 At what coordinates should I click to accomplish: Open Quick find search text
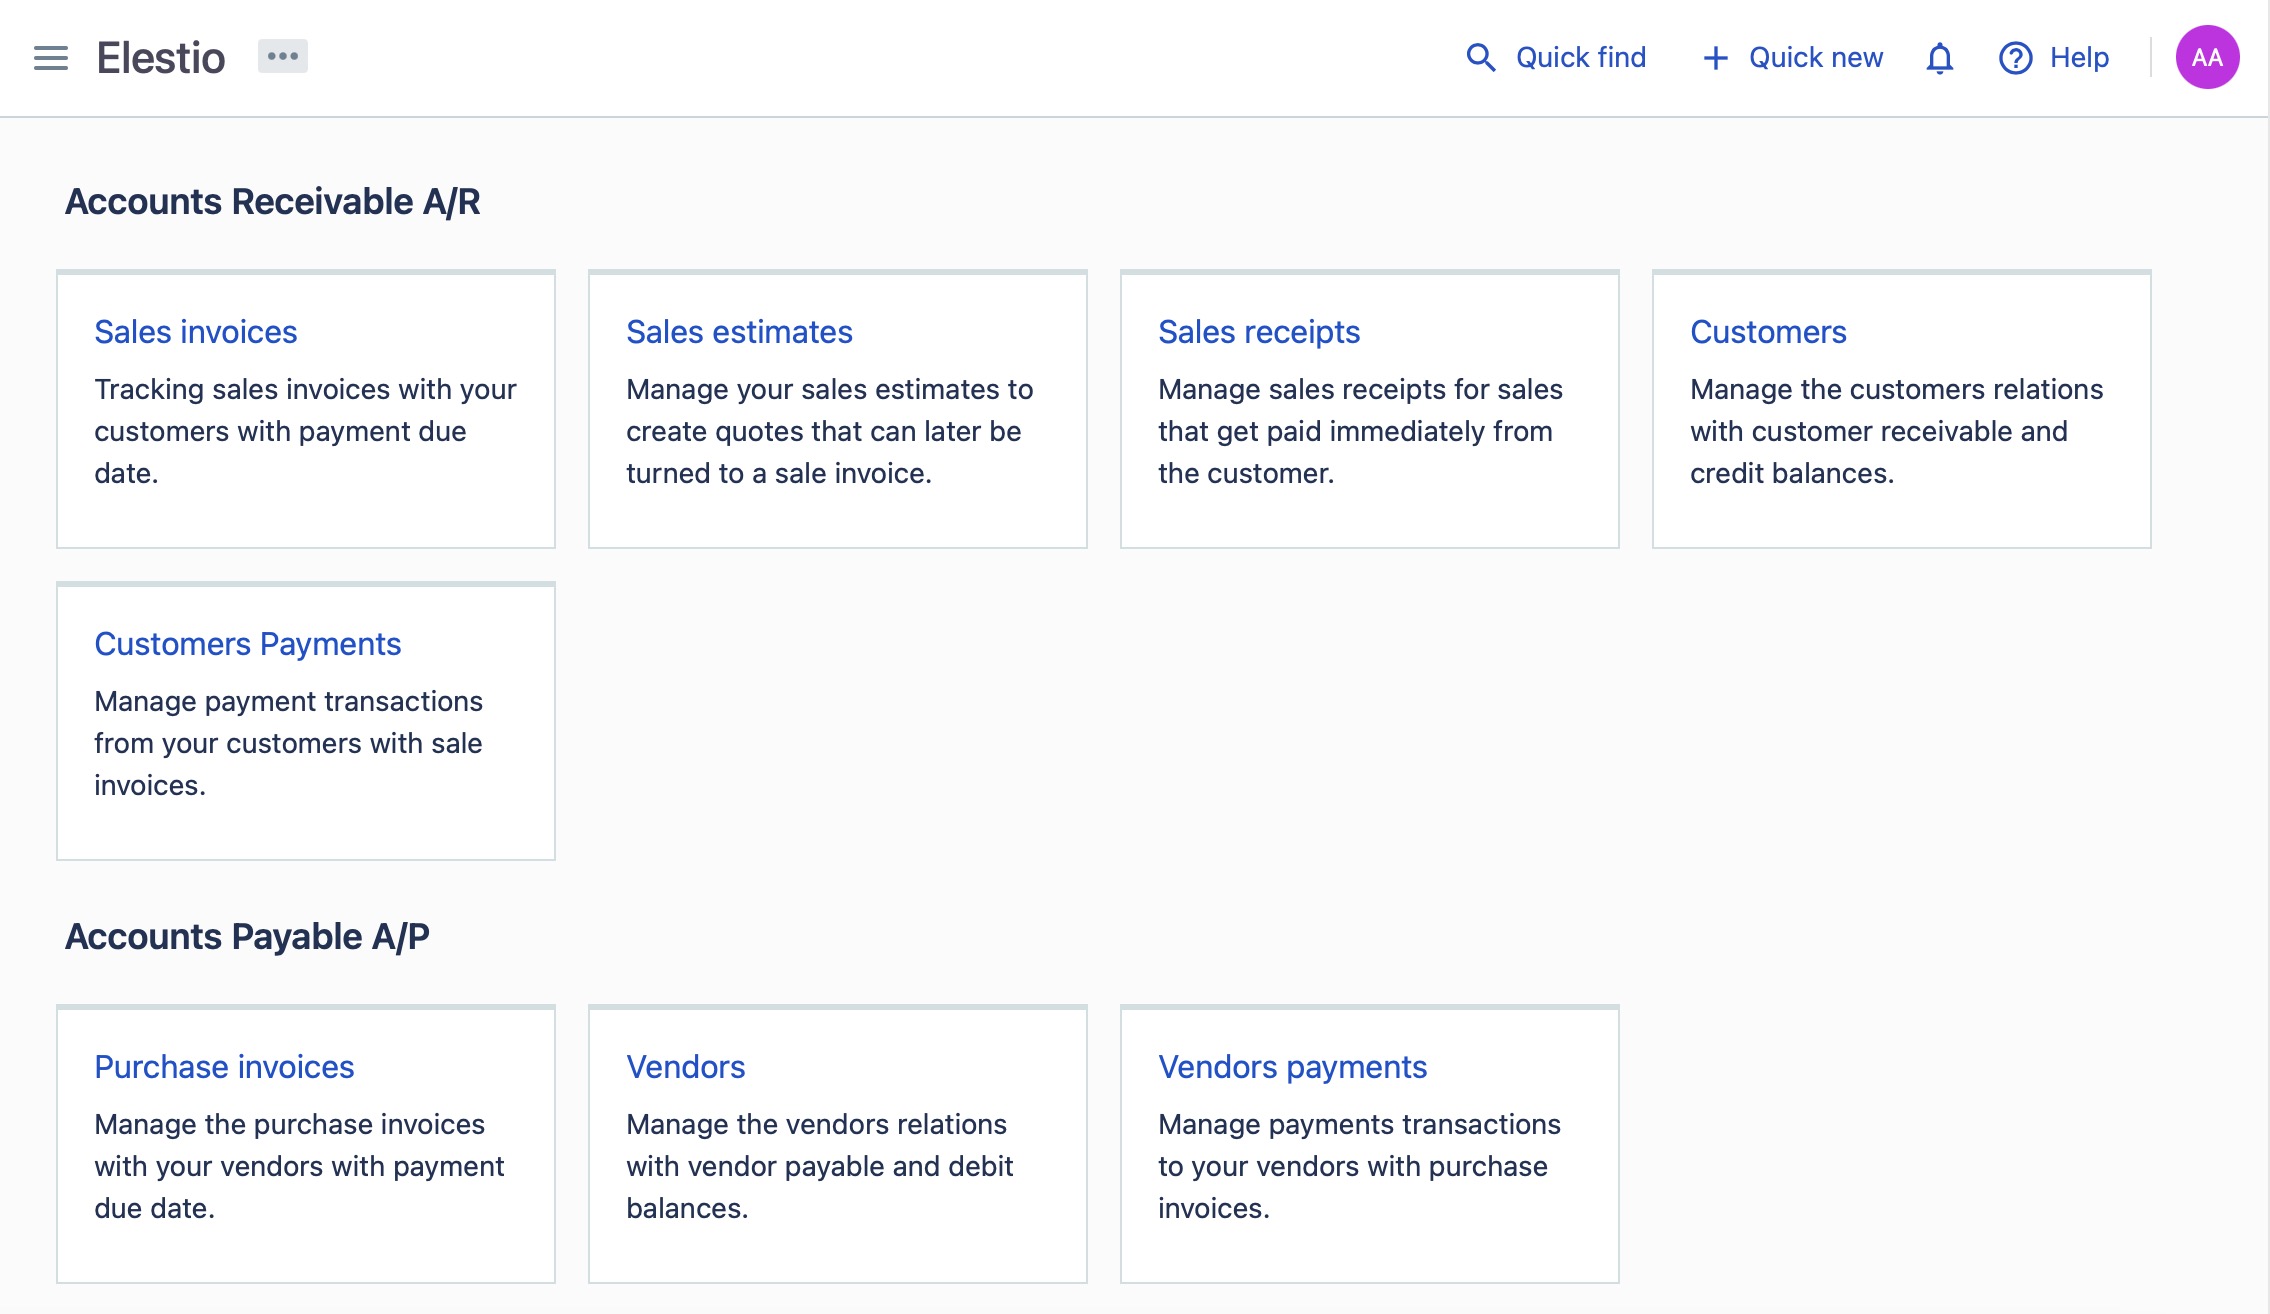1580,58
